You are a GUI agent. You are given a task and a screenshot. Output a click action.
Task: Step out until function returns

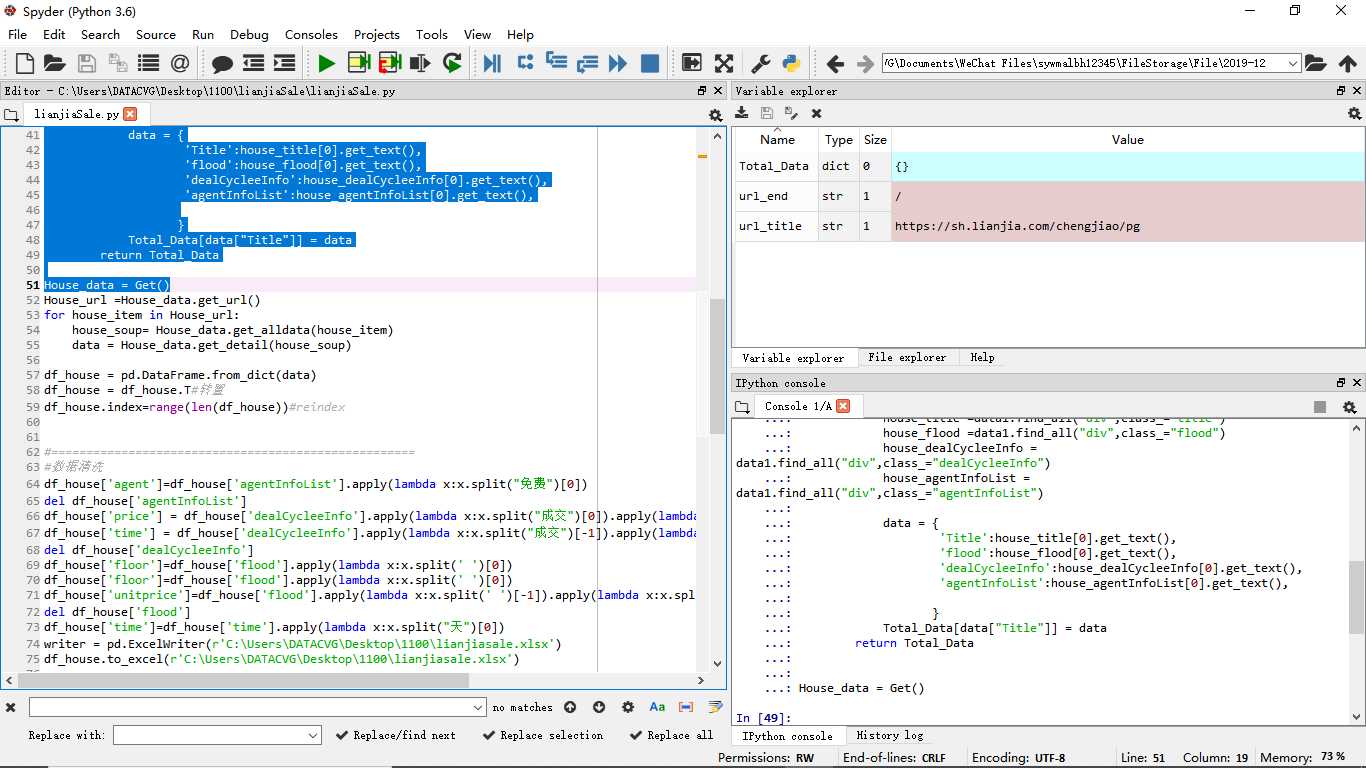(x=587, y=63)
